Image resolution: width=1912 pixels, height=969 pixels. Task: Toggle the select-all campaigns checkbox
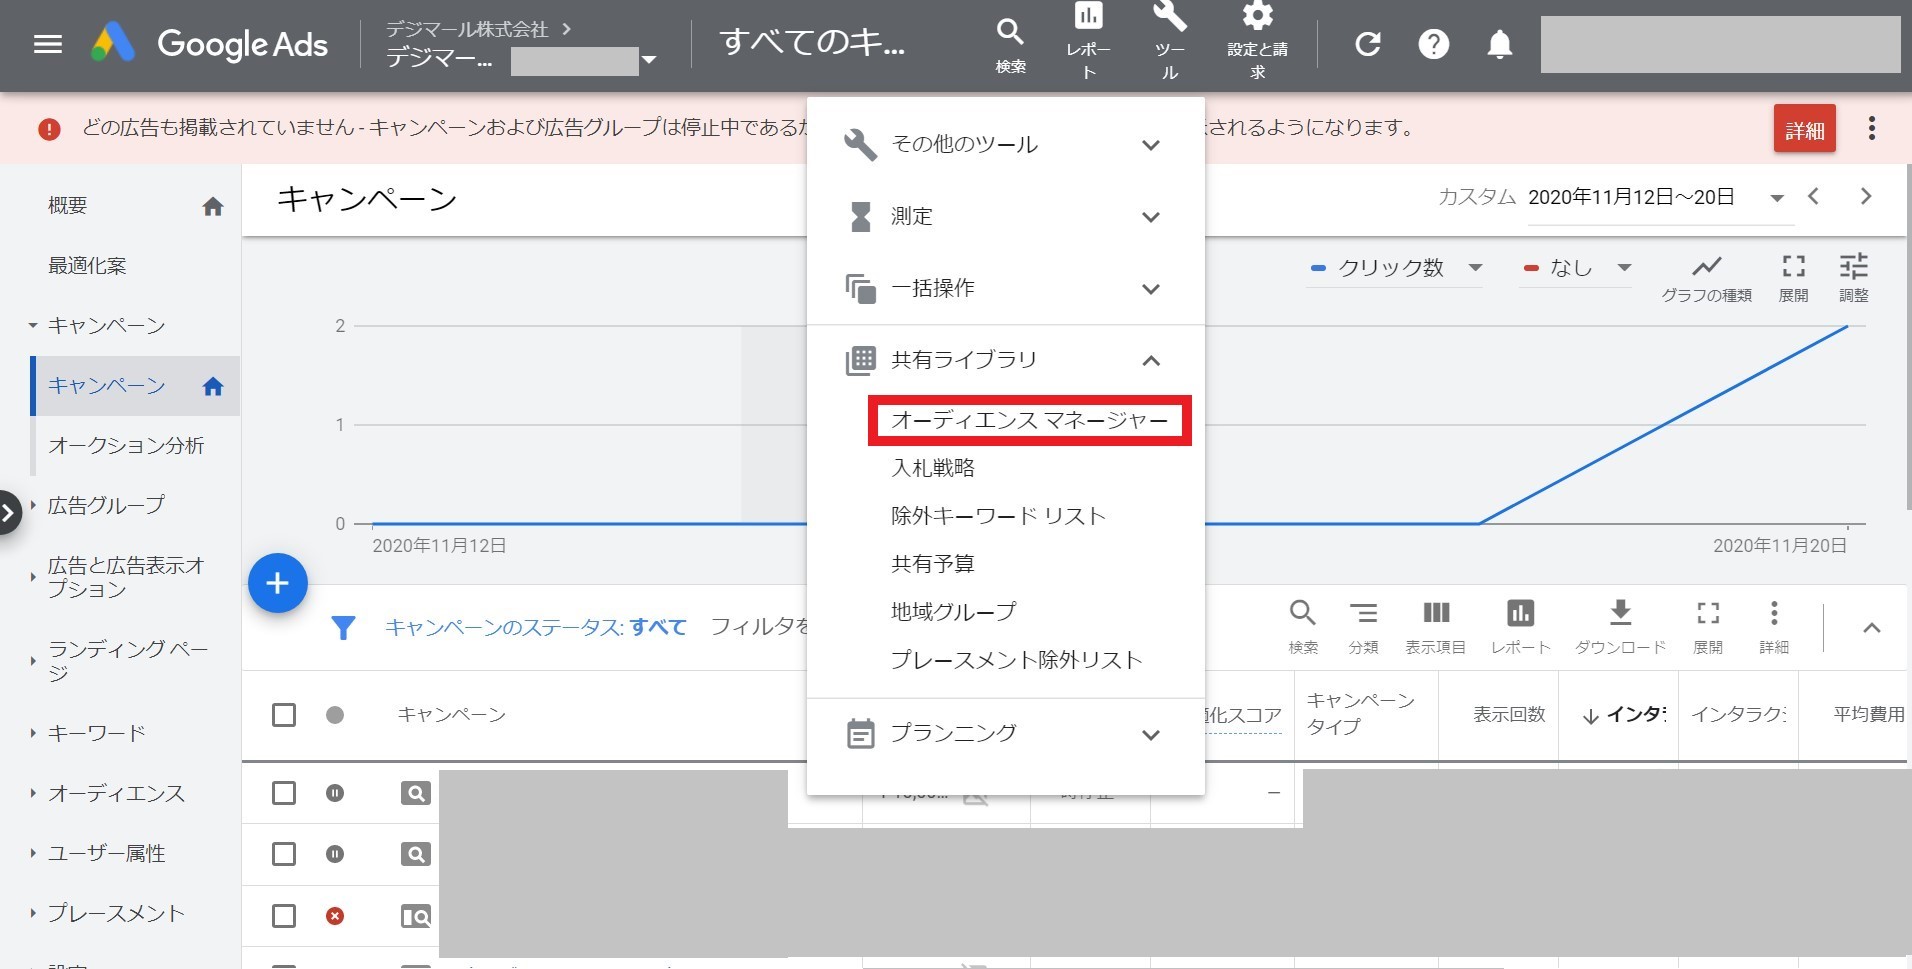click(284, 715)
